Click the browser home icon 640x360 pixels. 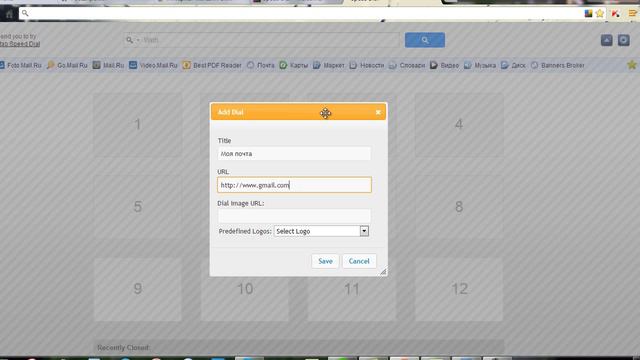(x=9, y=14)
